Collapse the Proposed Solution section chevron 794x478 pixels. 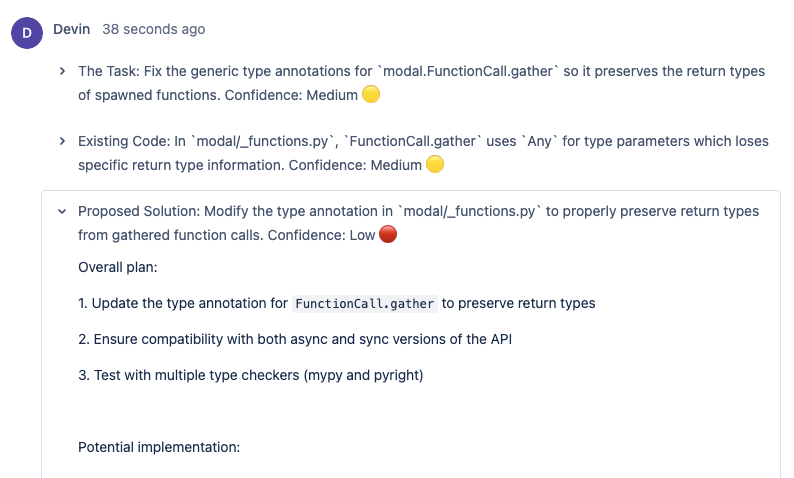click(62, 211)
